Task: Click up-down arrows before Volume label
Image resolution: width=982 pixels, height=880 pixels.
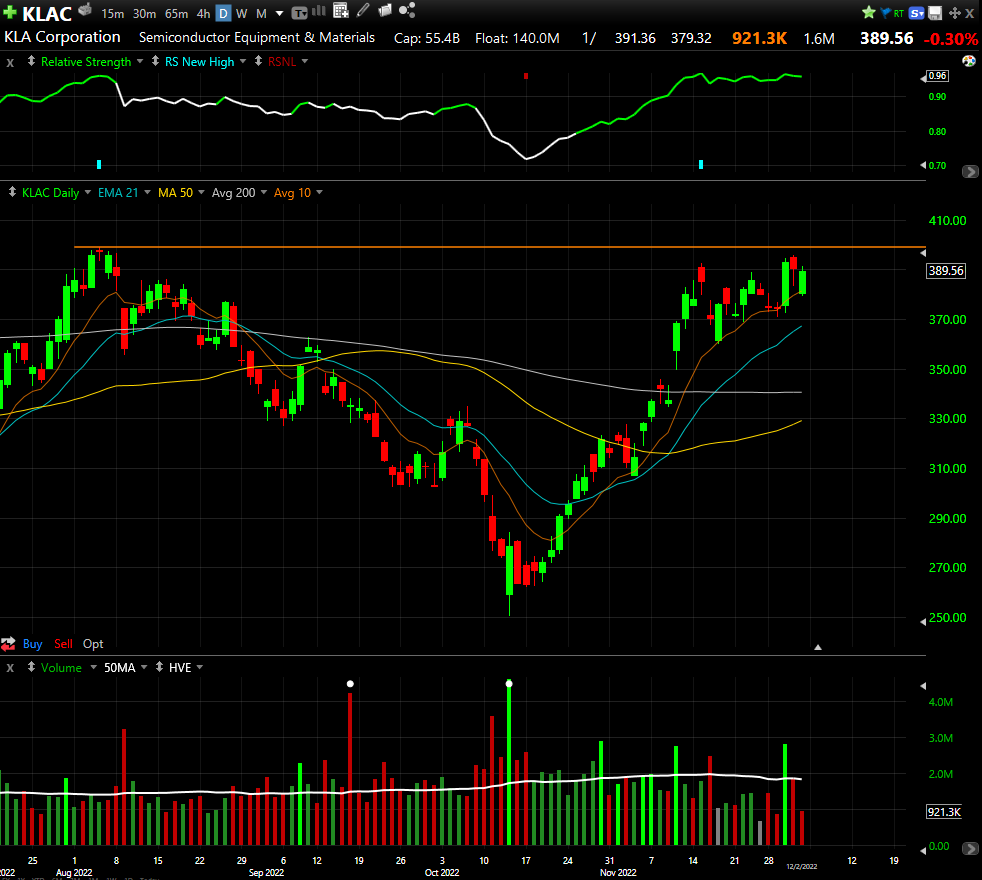Action: (31, 666)
